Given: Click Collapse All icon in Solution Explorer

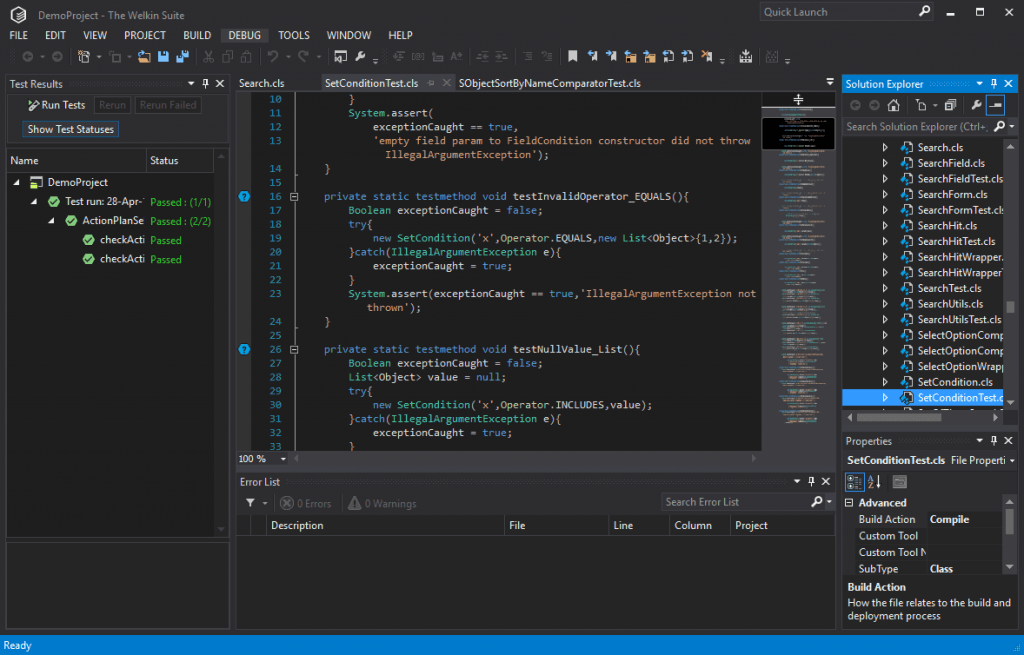Looking at the screenshot, I should [x=950, y=105].
